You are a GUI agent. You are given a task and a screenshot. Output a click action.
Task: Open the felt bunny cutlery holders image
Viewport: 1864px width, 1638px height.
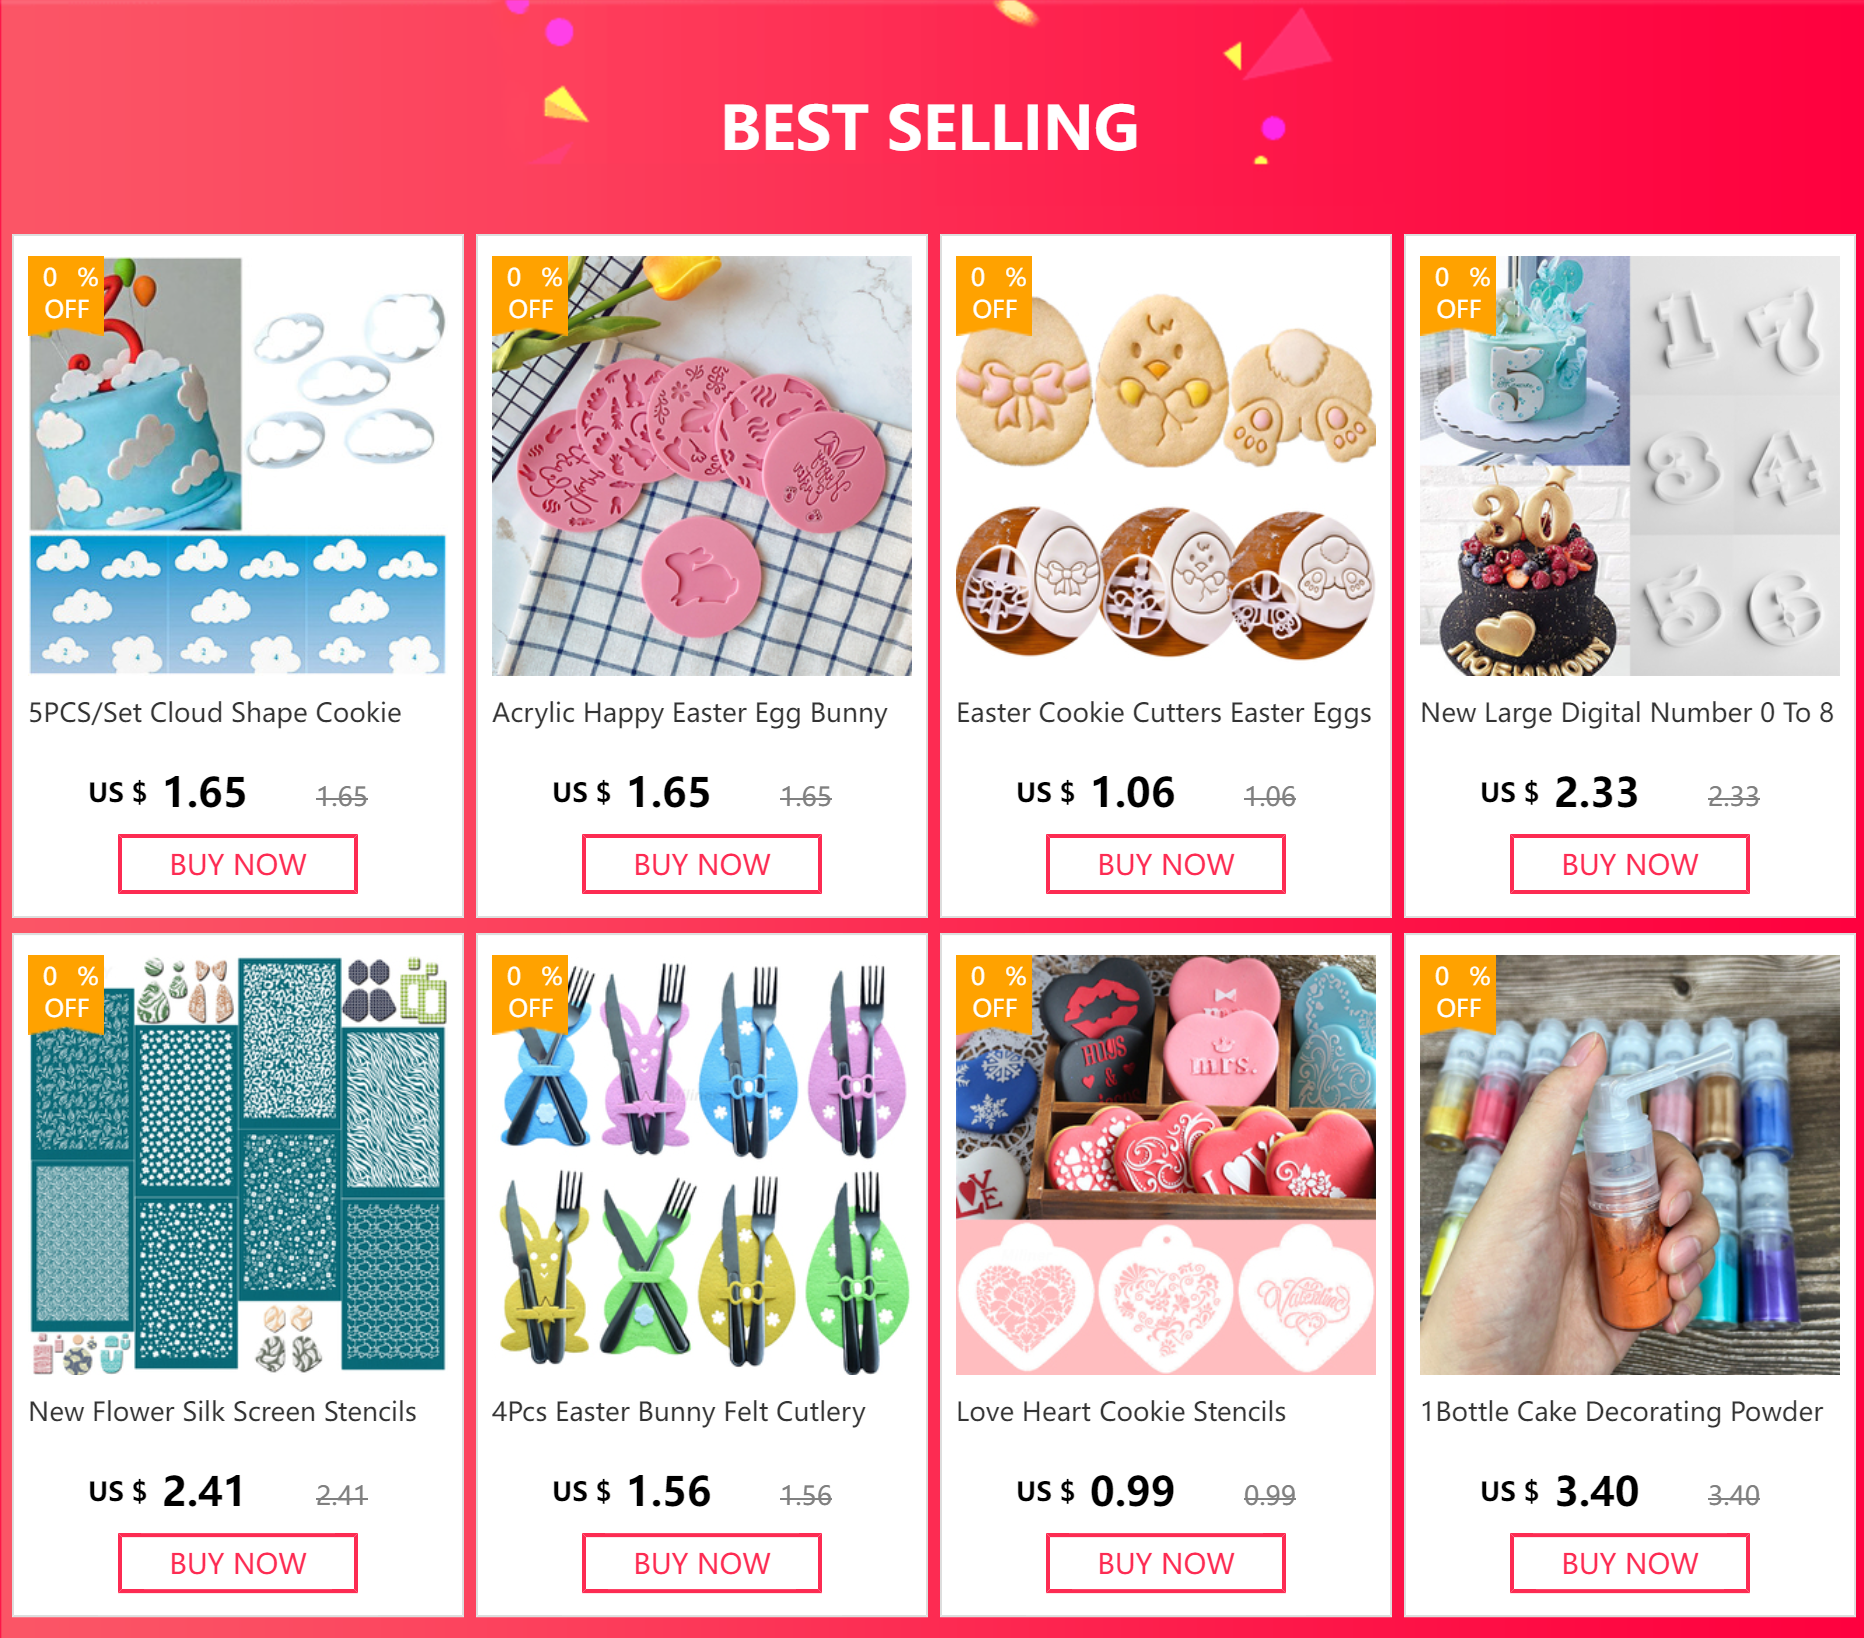(x=702, y=1165)
